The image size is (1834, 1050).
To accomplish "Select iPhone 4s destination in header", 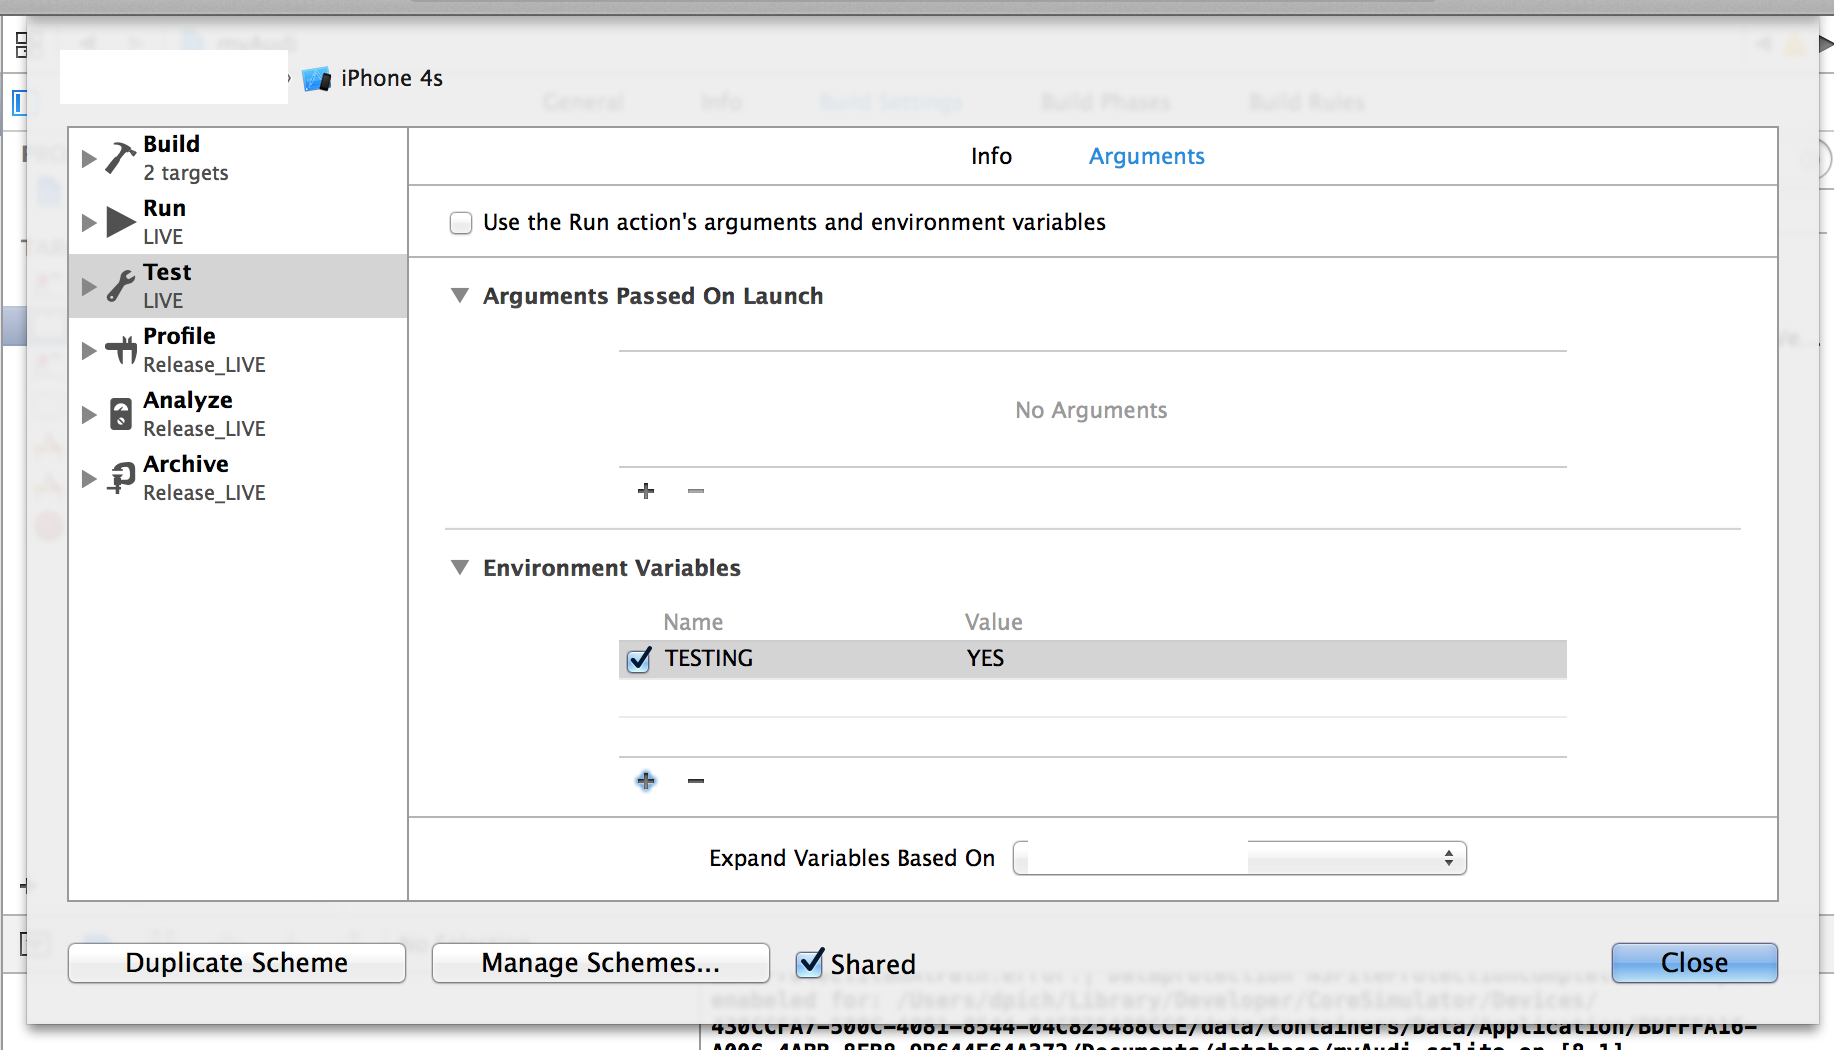I will point(390,79).
